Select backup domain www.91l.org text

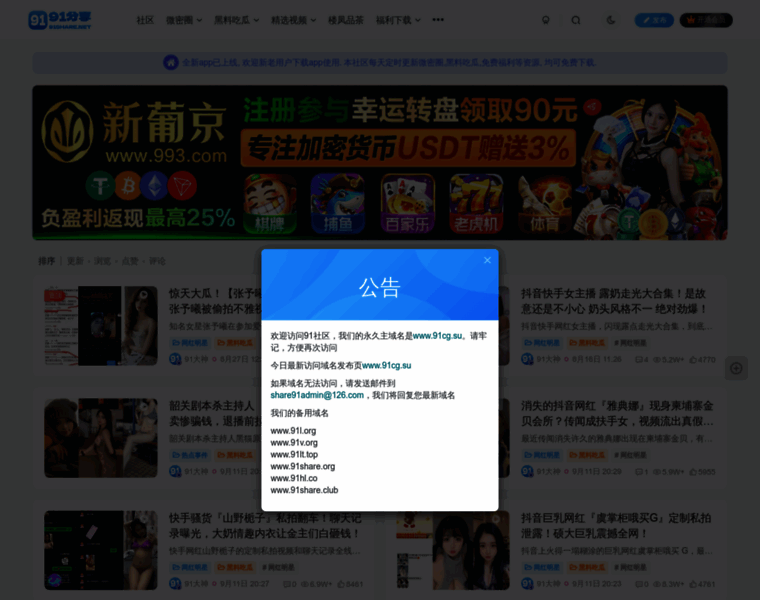click(x=293, y=431)
